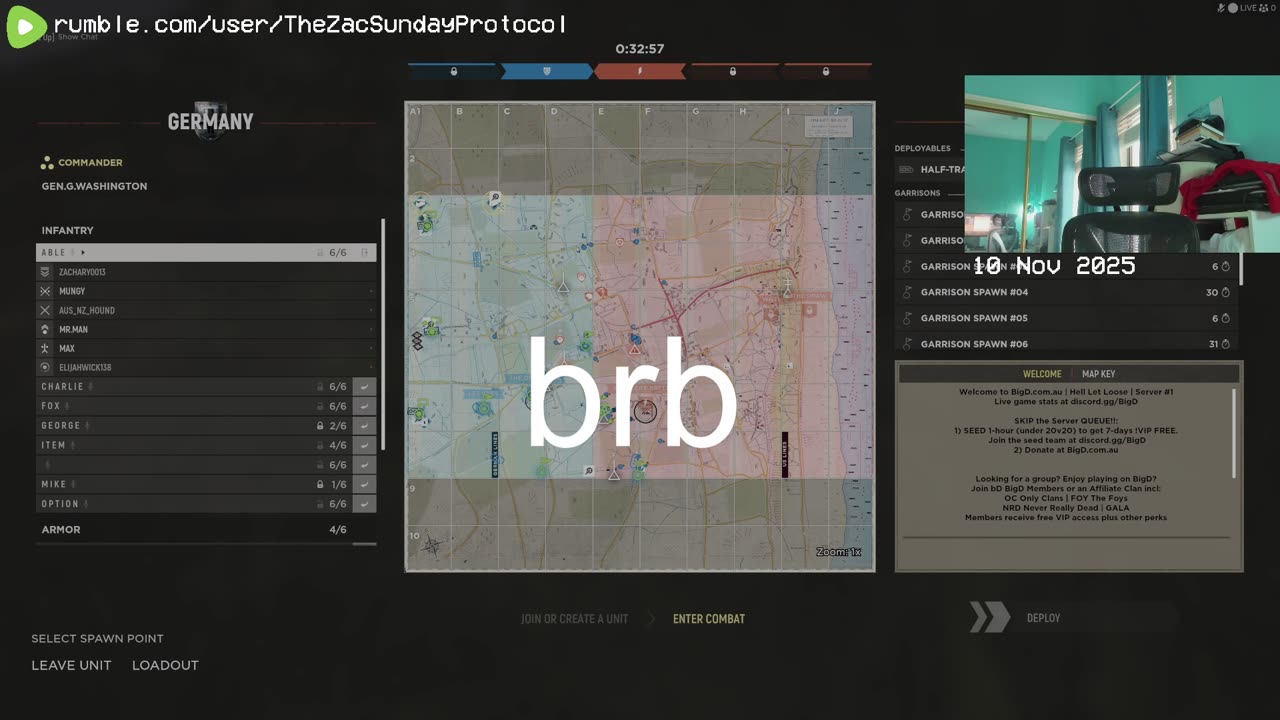Click the join arrow for OPTION unit
Screen dimensions: 1280x720
(365, 504)
